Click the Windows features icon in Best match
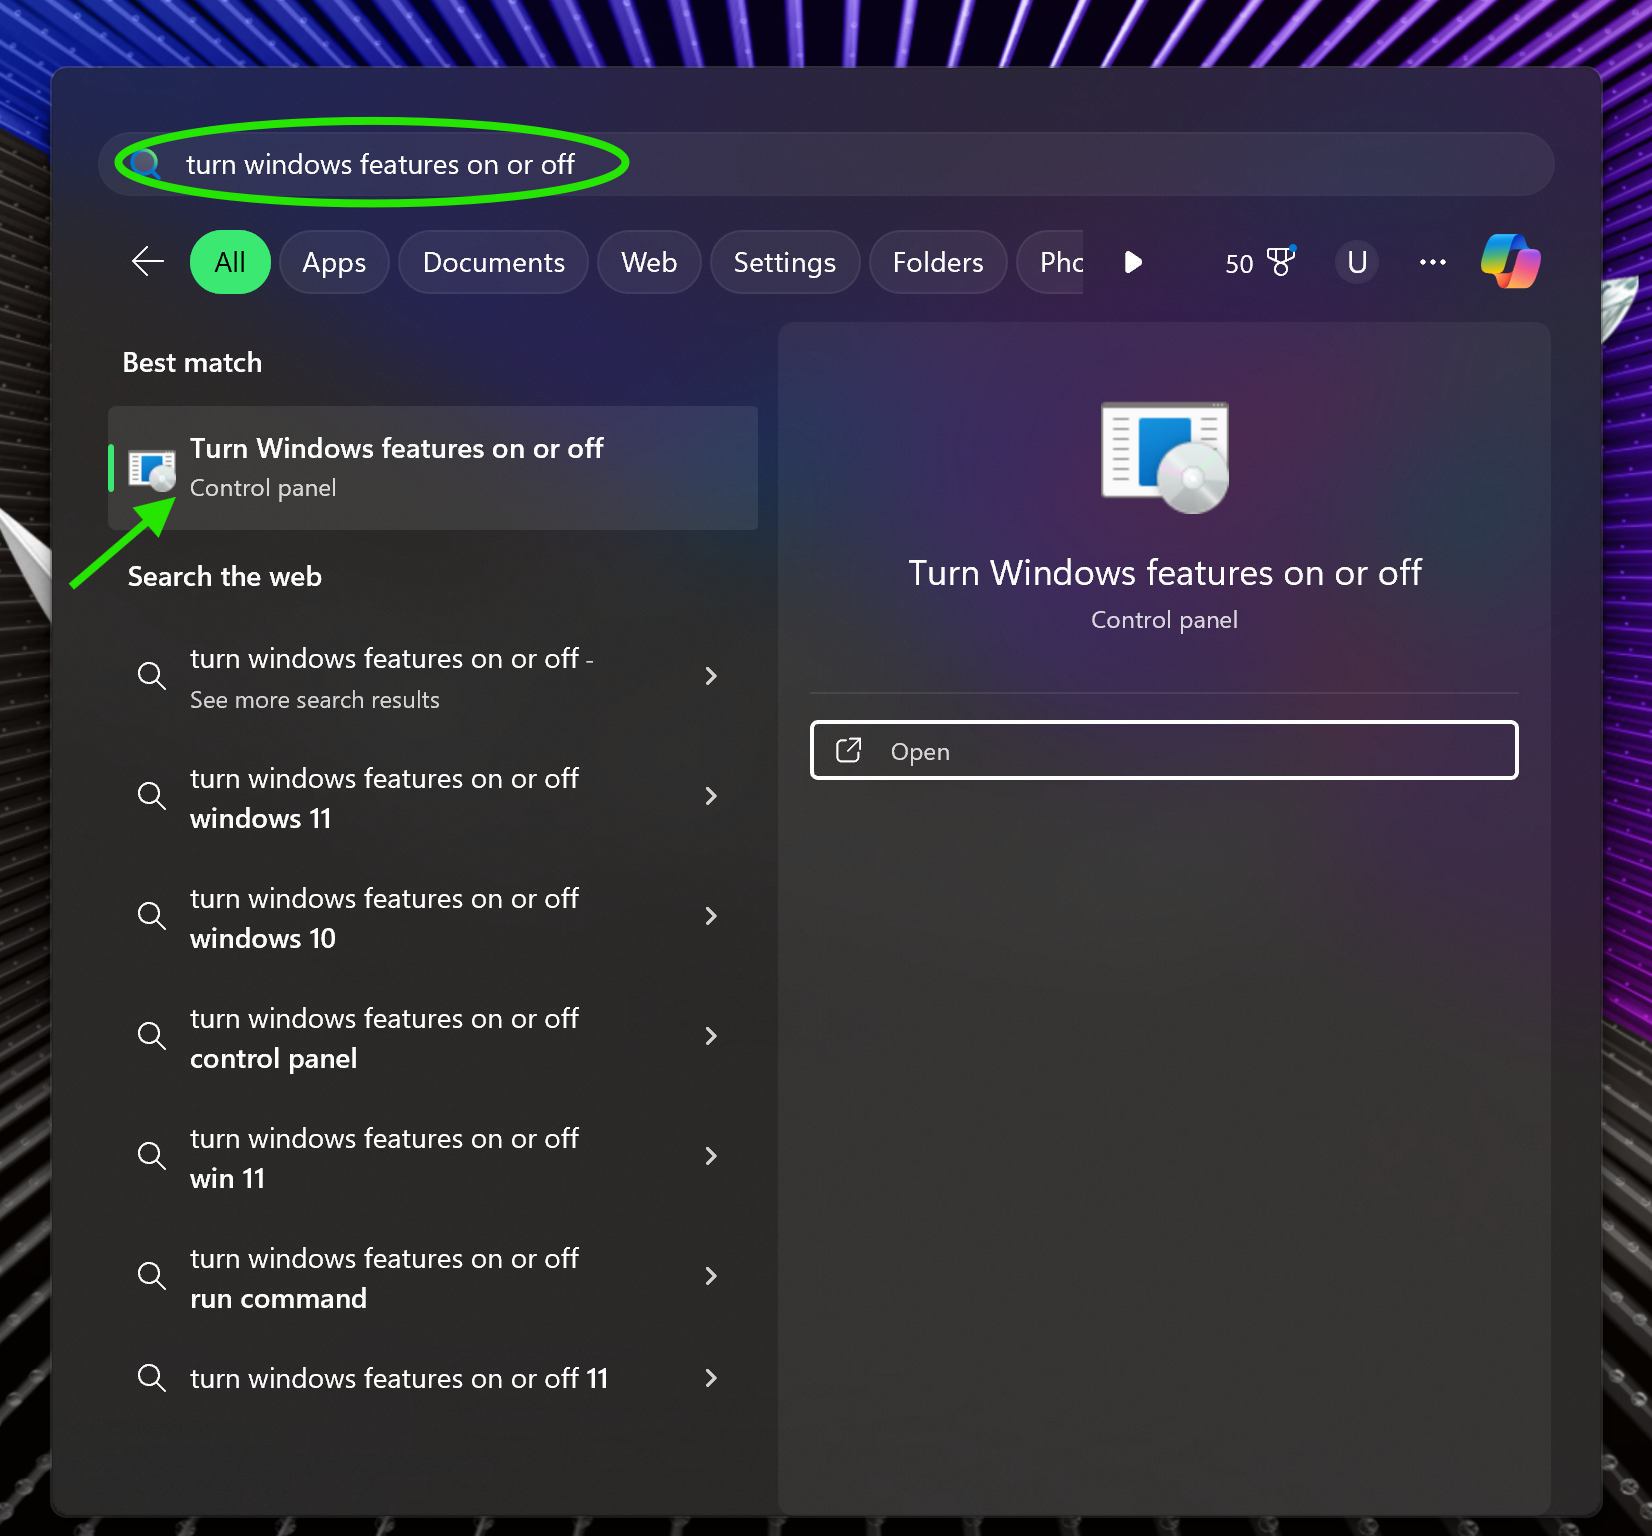The height and width of the screenshot is (1536, 1652). pos(152,469)
